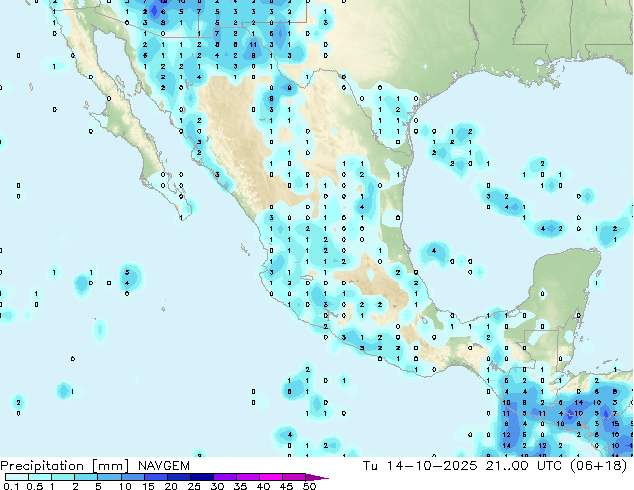The width and height of the screenshot is (634, 490).
Task: Select the legend swatch between 0.5 and 1
Action: (x=40, y=477)
